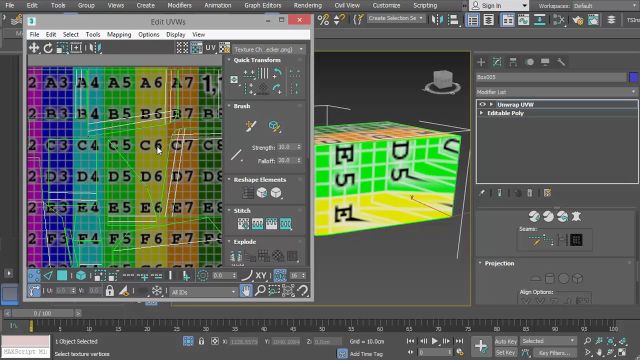640x360 pixels.
Task: Click the Pin Stack icon
Action: click(x=482, y=193)
